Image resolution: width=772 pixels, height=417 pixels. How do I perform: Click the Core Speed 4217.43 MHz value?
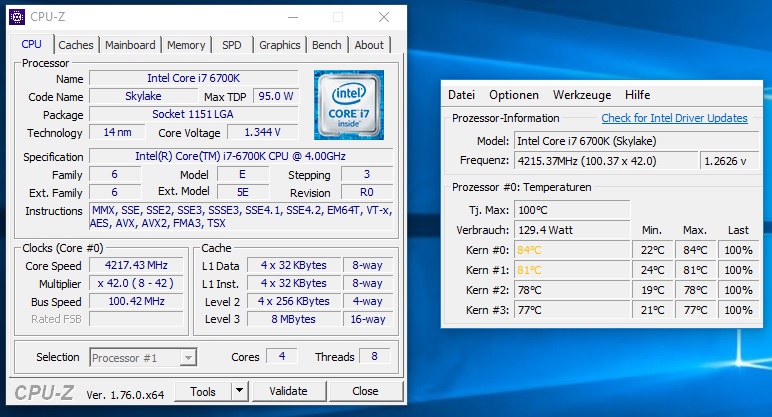tap(136, 265)
